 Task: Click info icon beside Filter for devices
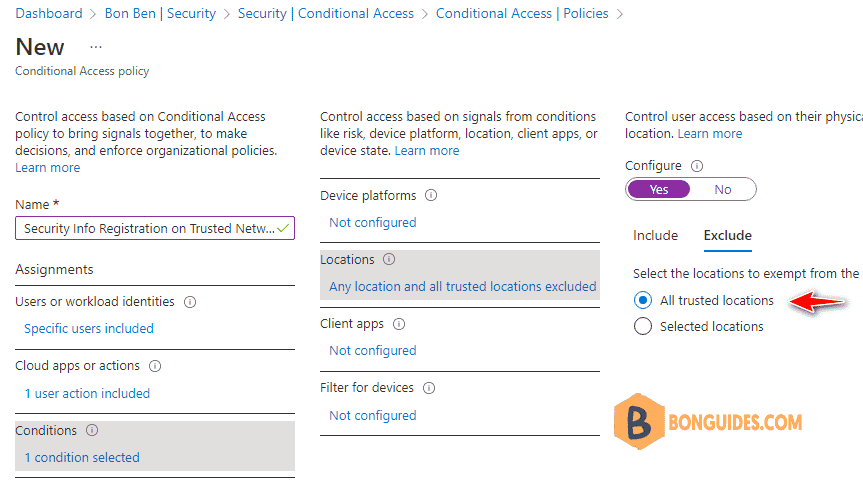tap(429, 388)
